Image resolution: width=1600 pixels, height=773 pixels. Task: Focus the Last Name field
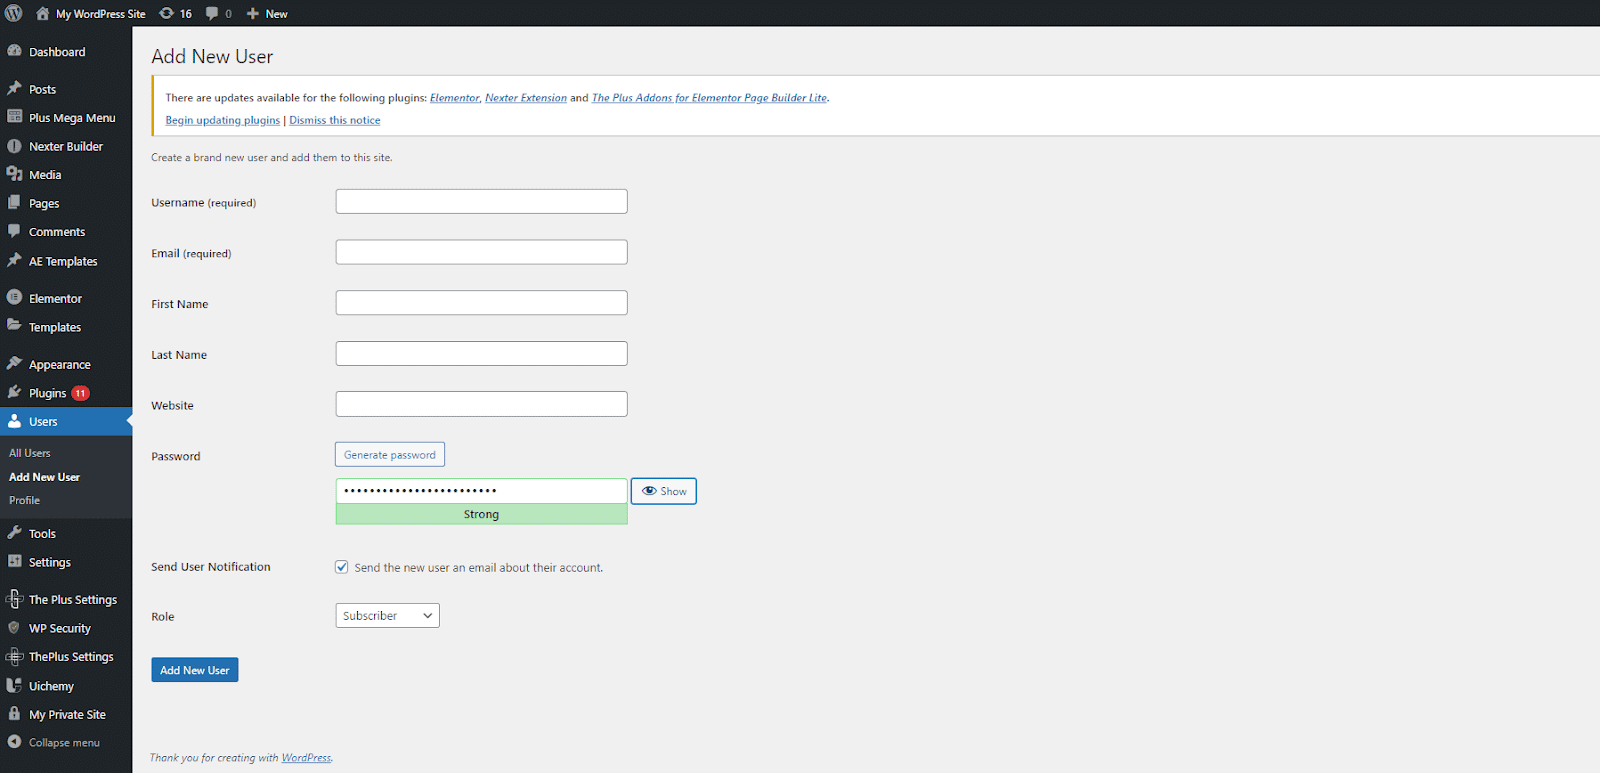tap(481, 353)
